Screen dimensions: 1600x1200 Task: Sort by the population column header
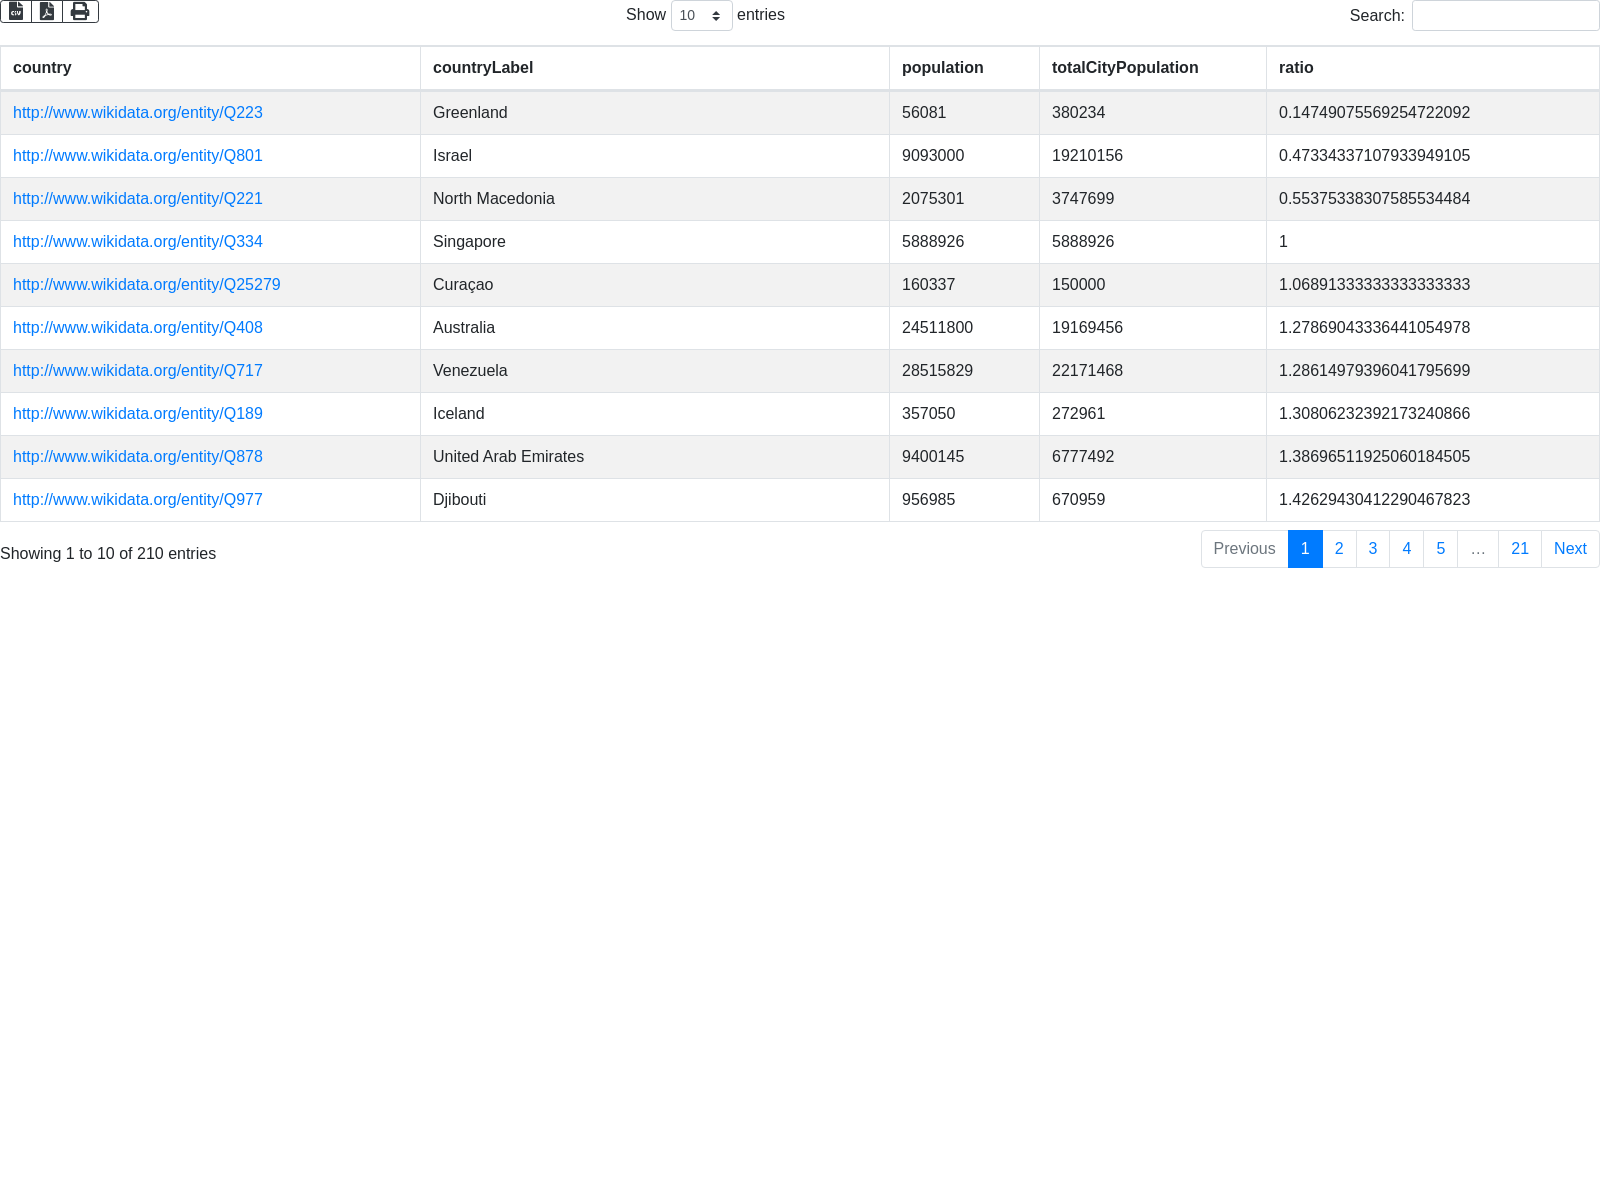(942, 68)
